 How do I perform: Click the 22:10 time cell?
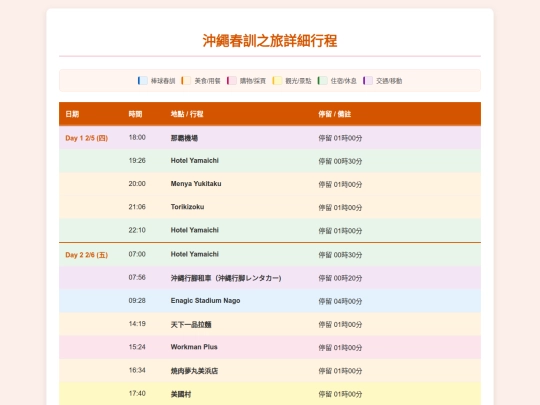137,230
